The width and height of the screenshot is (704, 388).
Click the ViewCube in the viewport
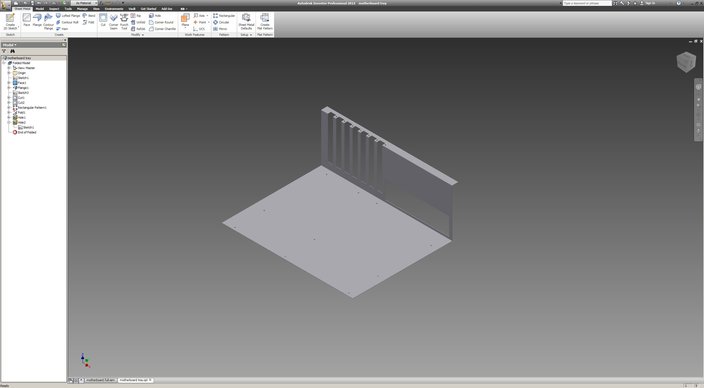[x=686, y=62]
